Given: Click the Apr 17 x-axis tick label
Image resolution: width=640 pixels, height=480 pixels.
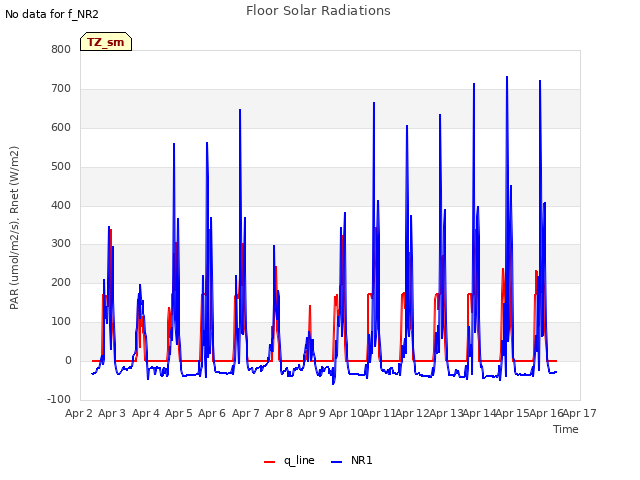Looking at the screenshot, I should [580, 413].
